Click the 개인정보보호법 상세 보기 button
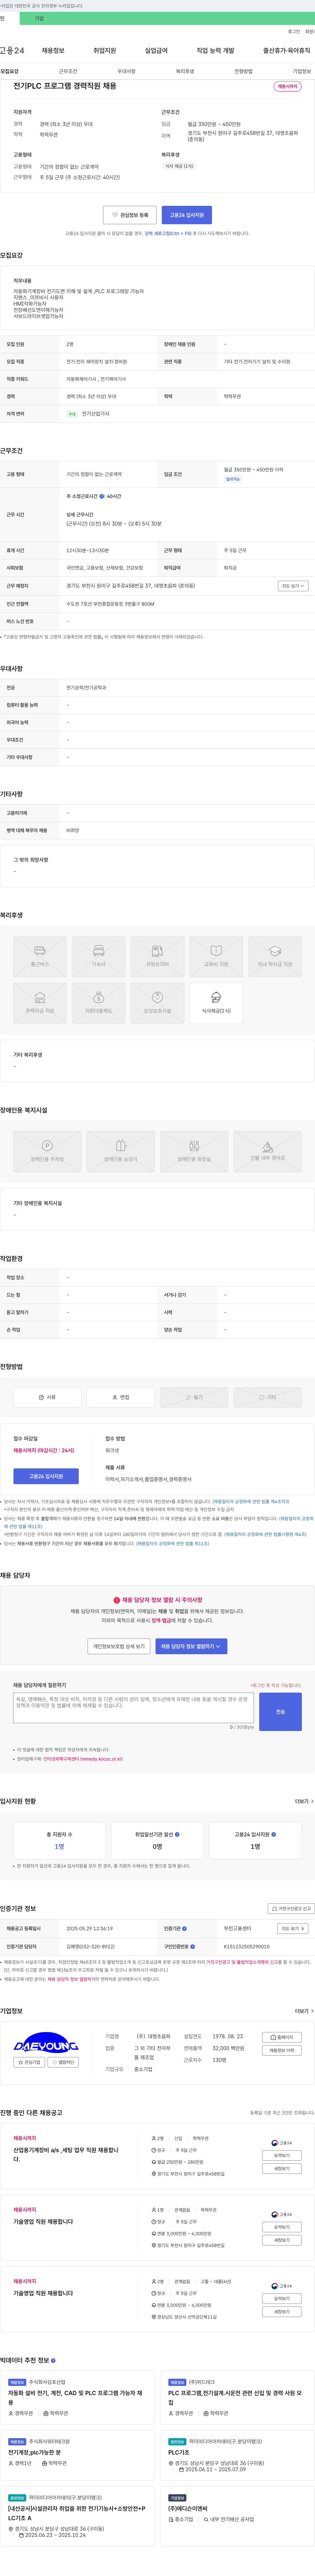Viewport: 315px width, 2576px height. 119,1646
